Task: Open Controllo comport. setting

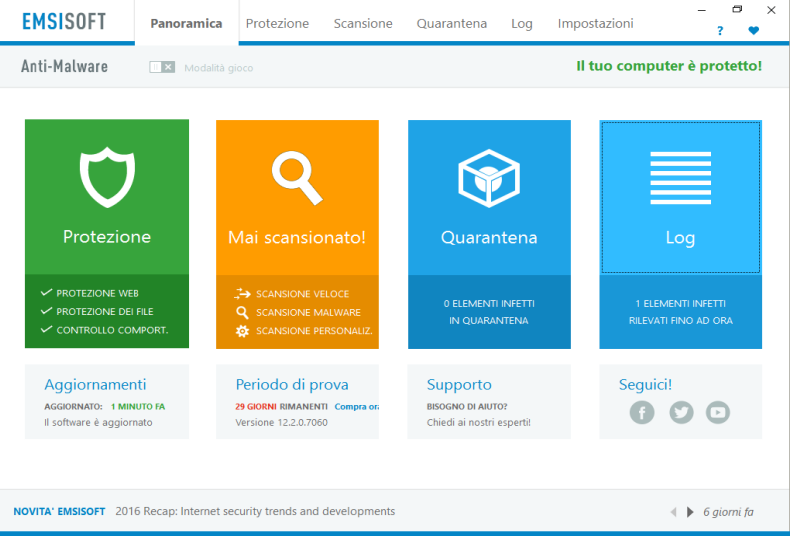Action: click(112, 330)
